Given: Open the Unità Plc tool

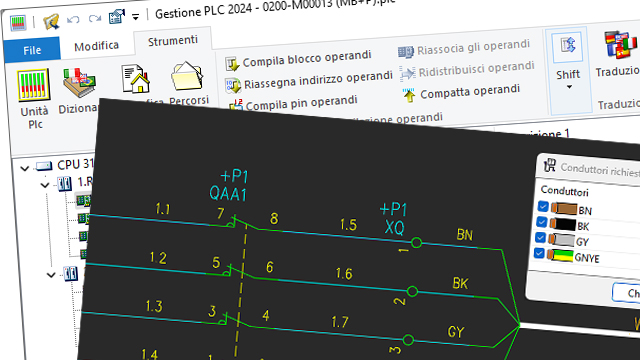Looking at the screenshot, I should coord(34,99).
